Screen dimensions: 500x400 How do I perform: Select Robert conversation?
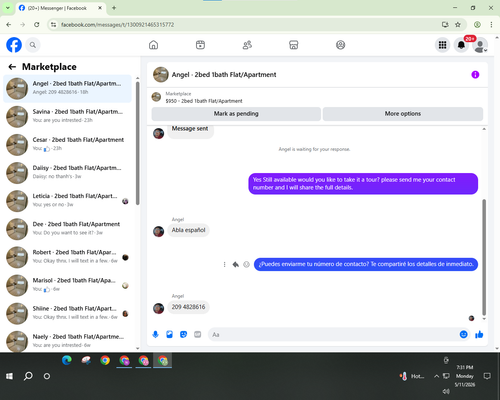pyautogui.click(x=67, y=257)
